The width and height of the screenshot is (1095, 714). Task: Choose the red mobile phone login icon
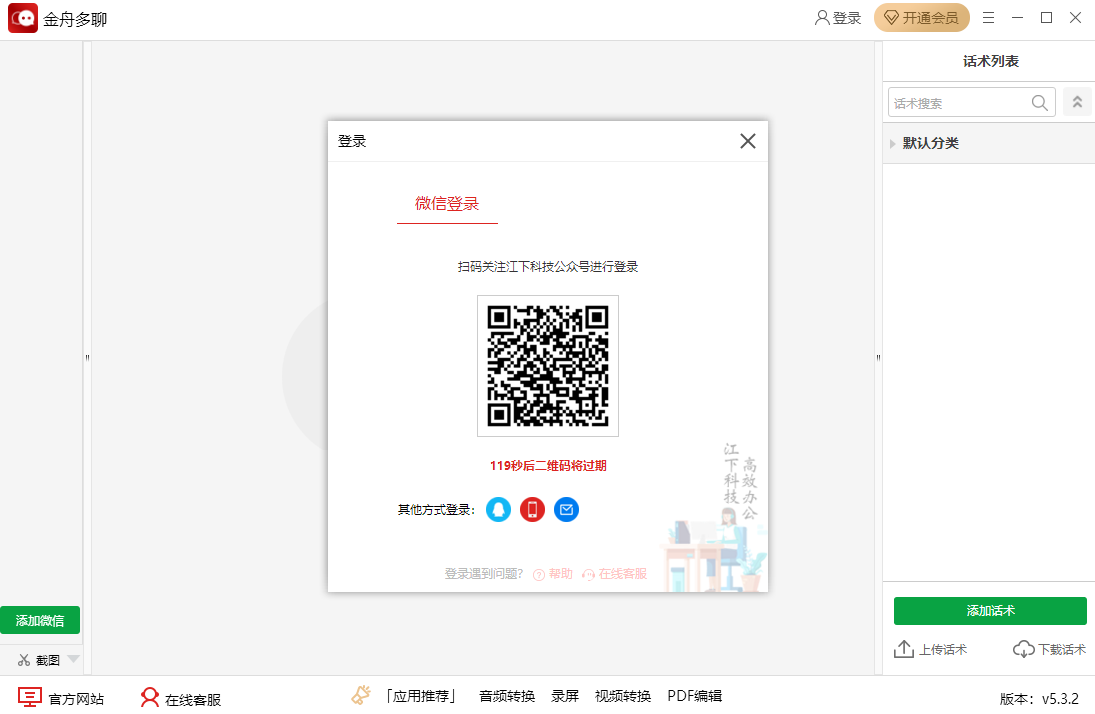point(532,510)
